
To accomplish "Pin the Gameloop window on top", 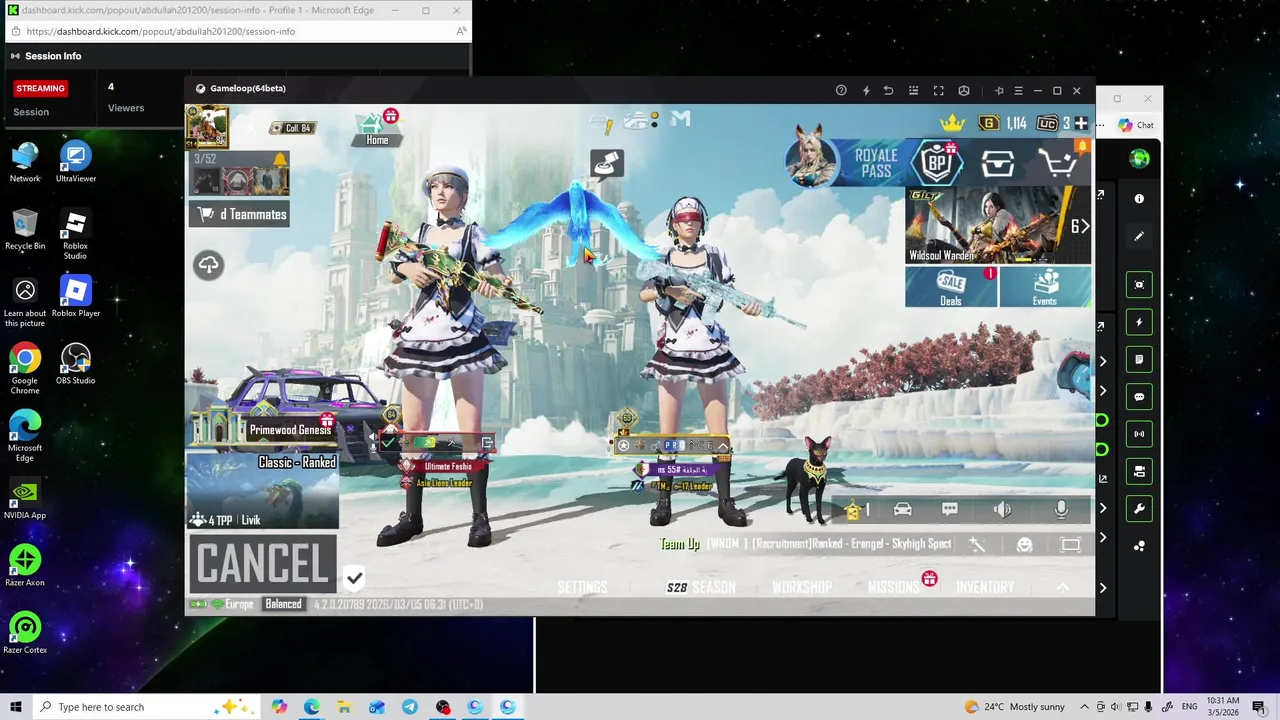I will pos(999,90).
